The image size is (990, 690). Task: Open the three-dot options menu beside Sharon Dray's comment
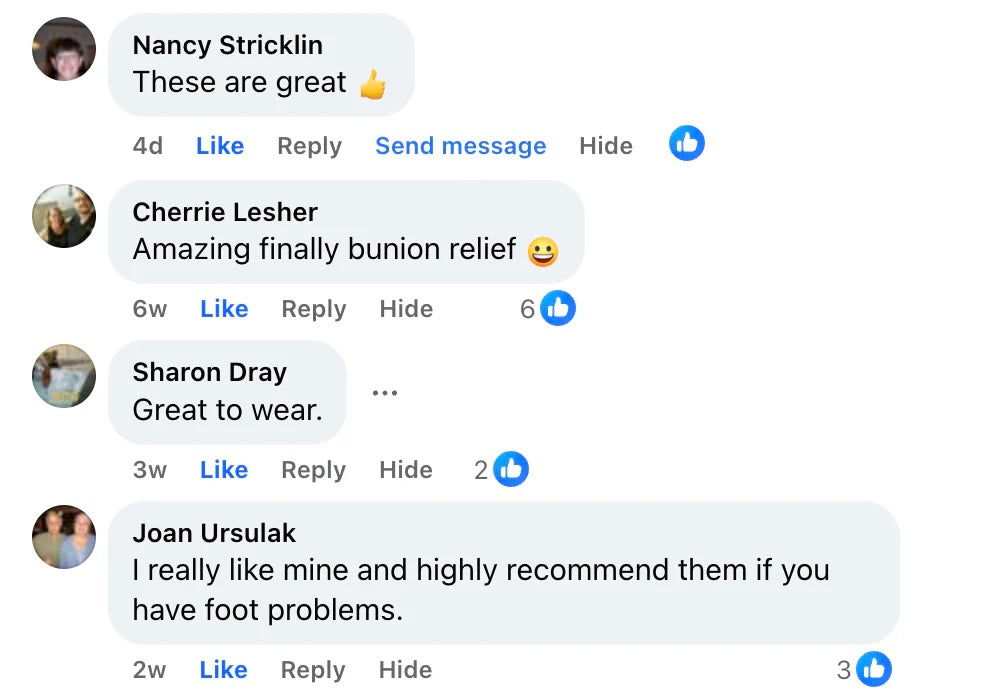point(385,393)
